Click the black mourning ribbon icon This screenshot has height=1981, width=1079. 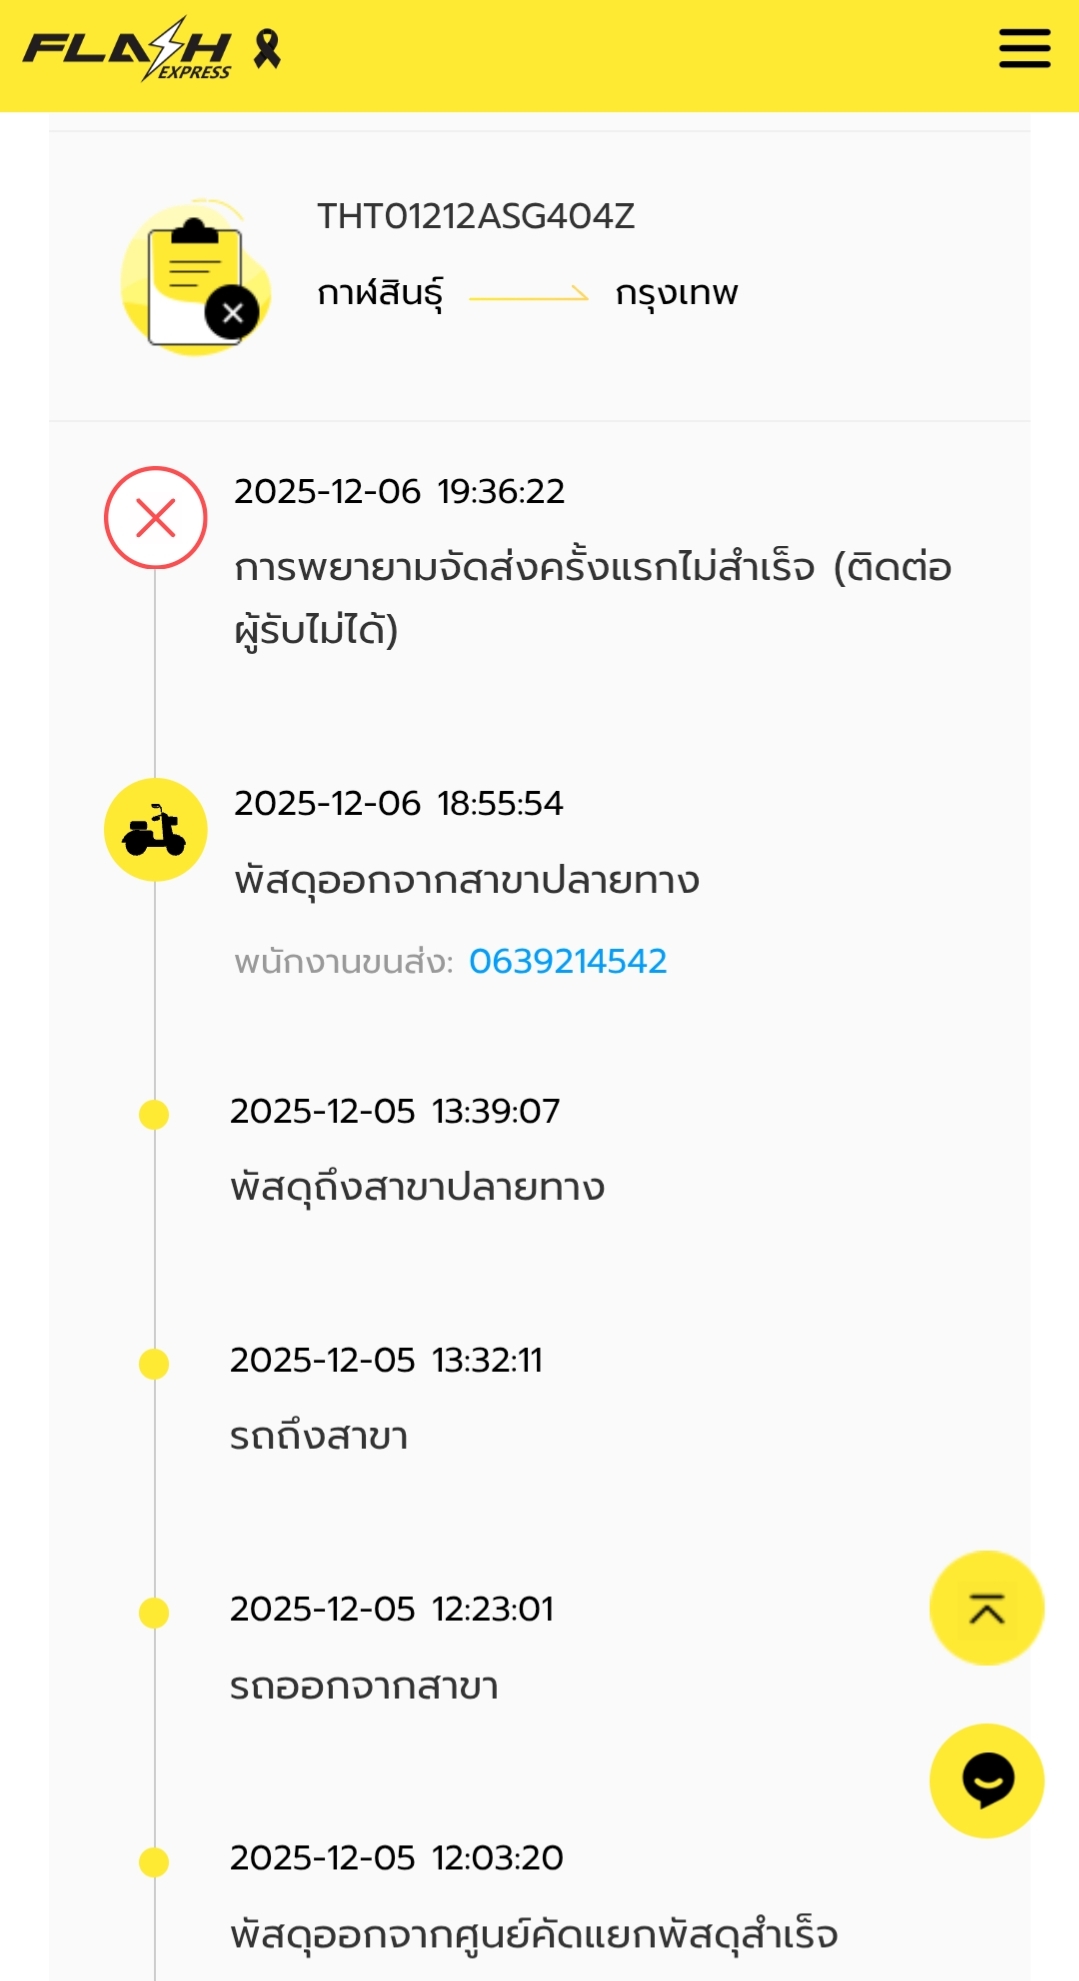pyautogui.click(x=266, y=48)
